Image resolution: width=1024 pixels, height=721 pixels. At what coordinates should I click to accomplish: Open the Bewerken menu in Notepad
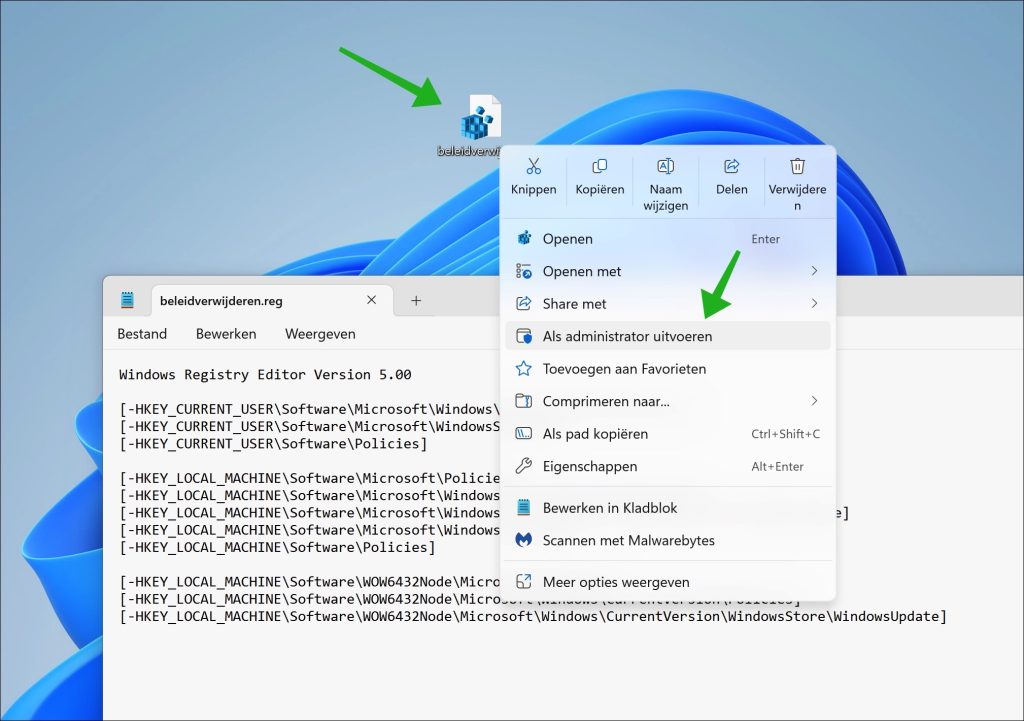point(226,334)
